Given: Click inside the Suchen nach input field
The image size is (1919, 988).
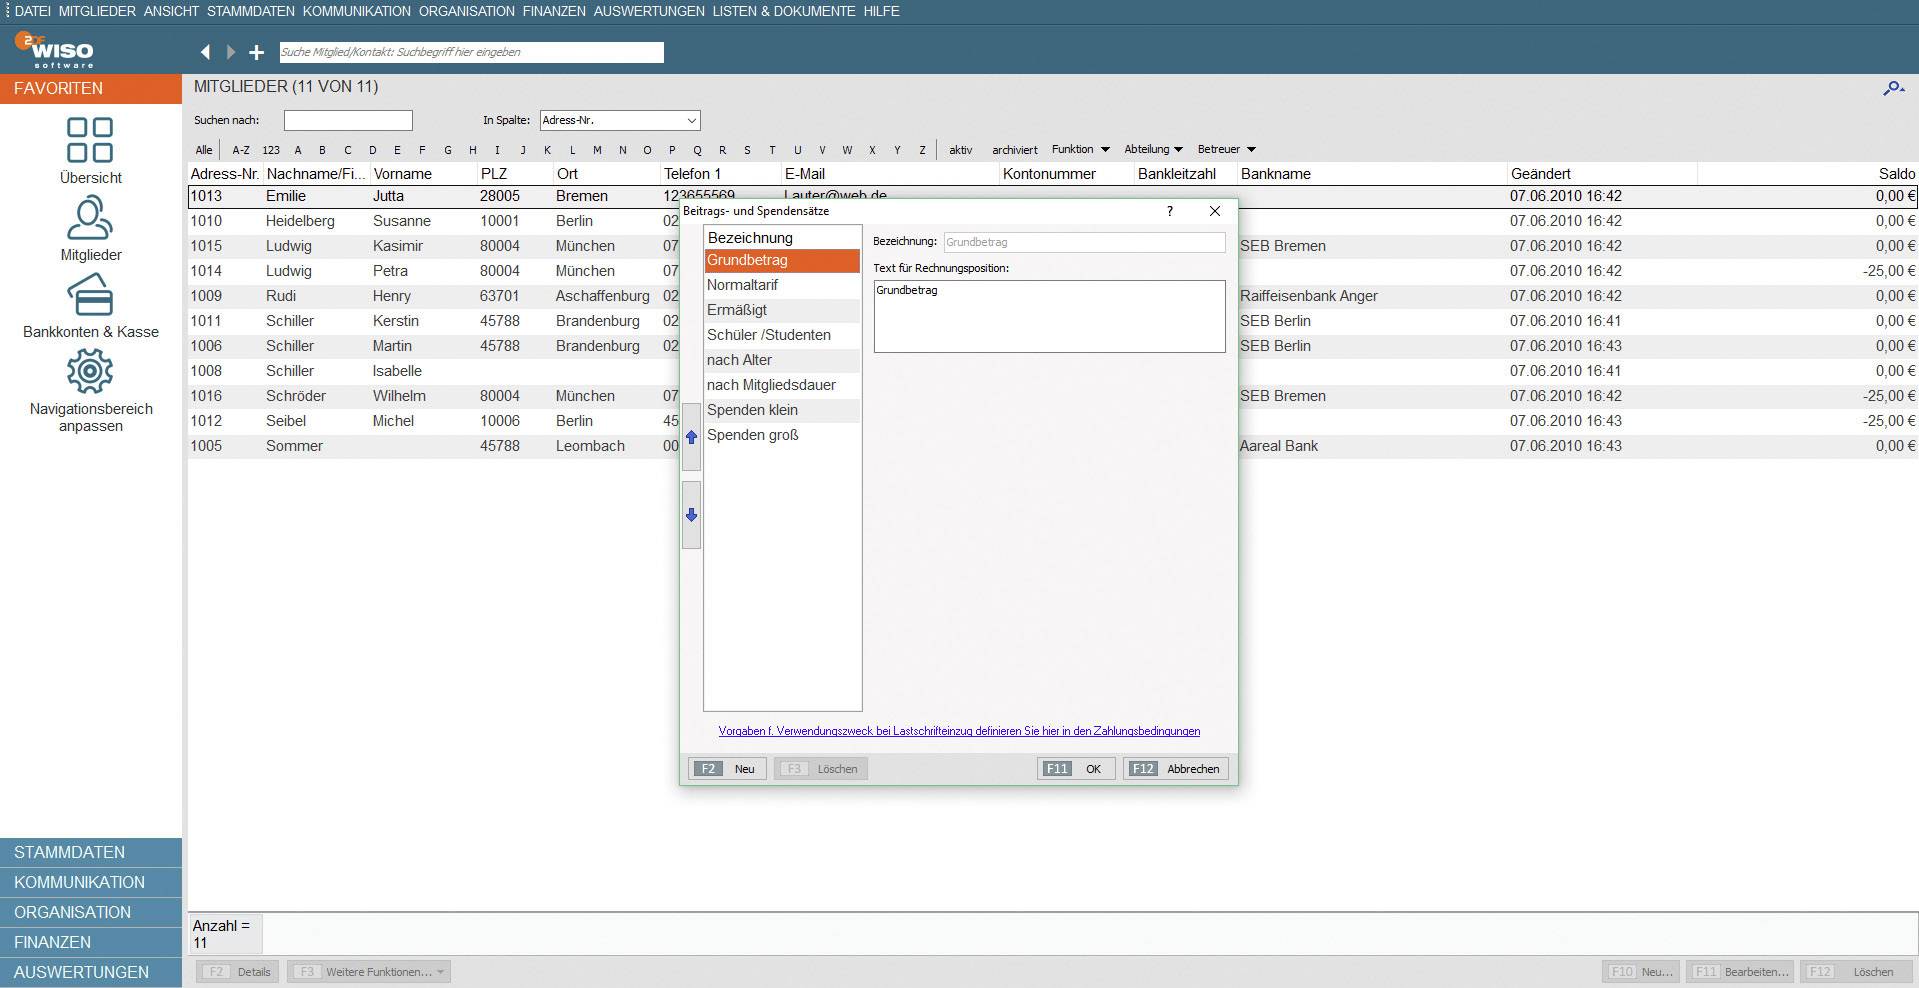Looking at the screenshot, I should [348, 120].
